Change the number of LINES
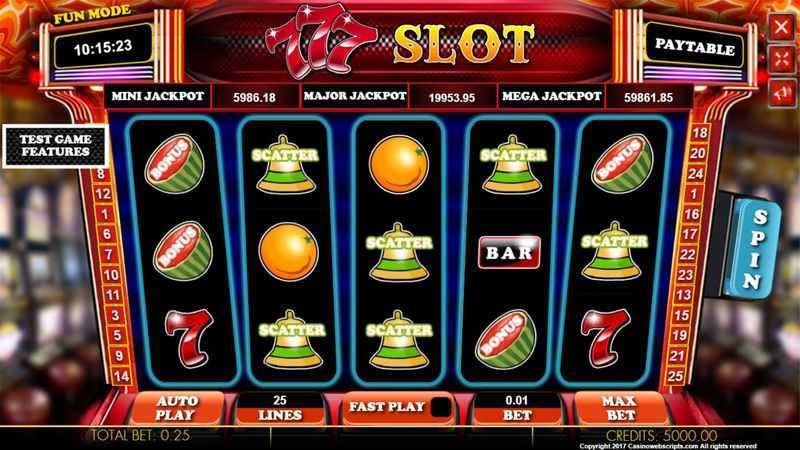The image size is (800, 450). (280, 408)
